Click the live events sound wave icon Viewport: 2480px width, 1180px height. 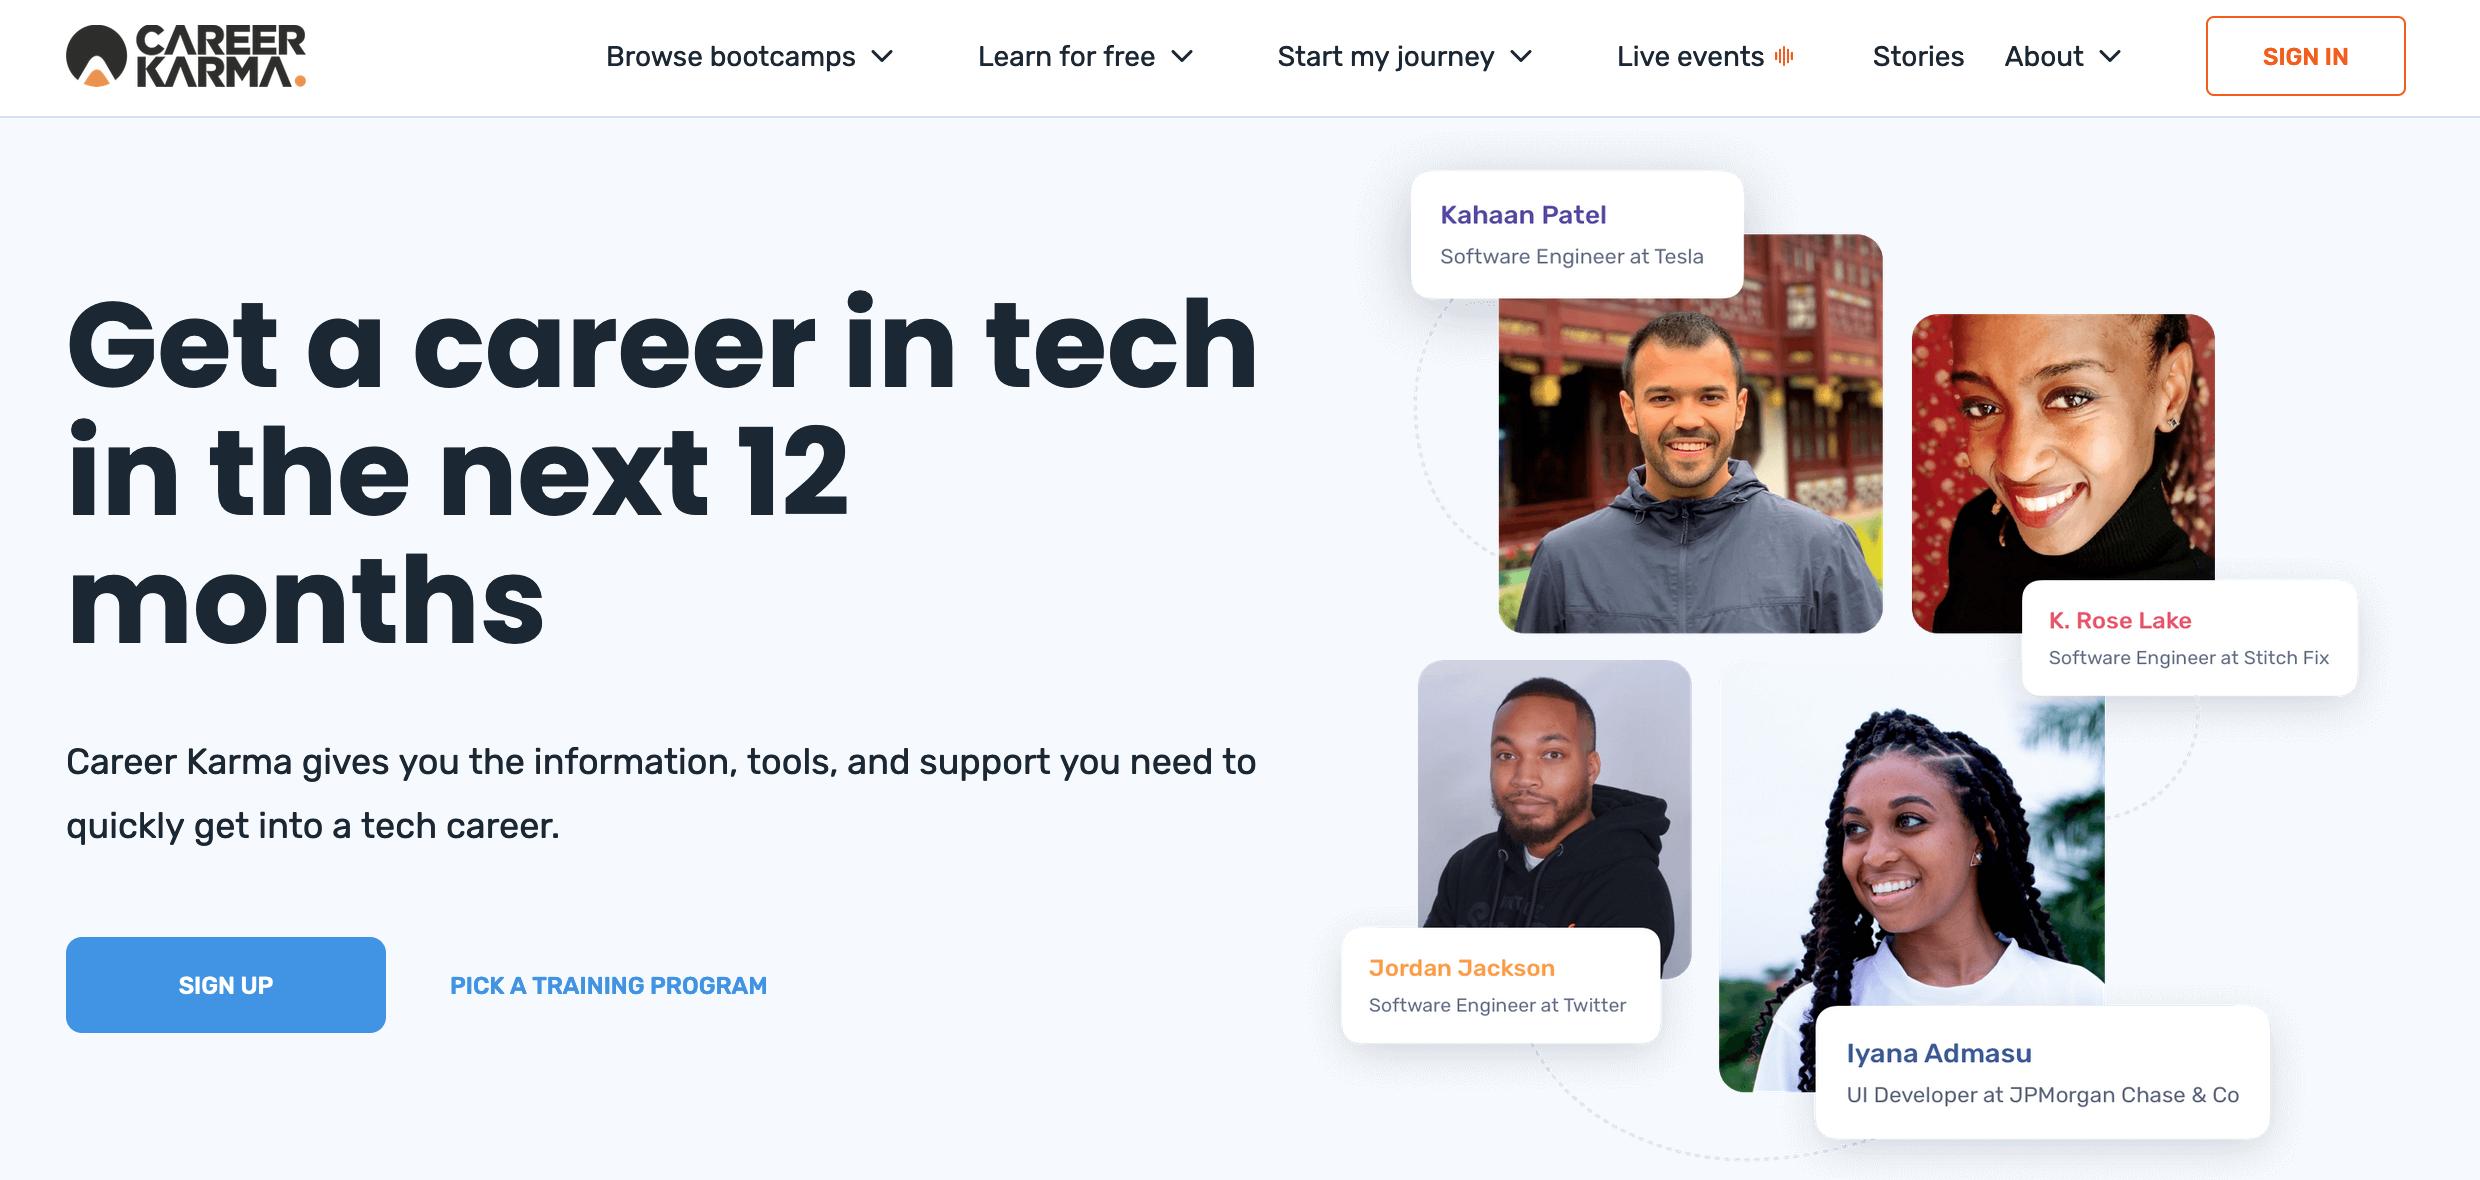pyautogui.click(x=1784, y=56)
